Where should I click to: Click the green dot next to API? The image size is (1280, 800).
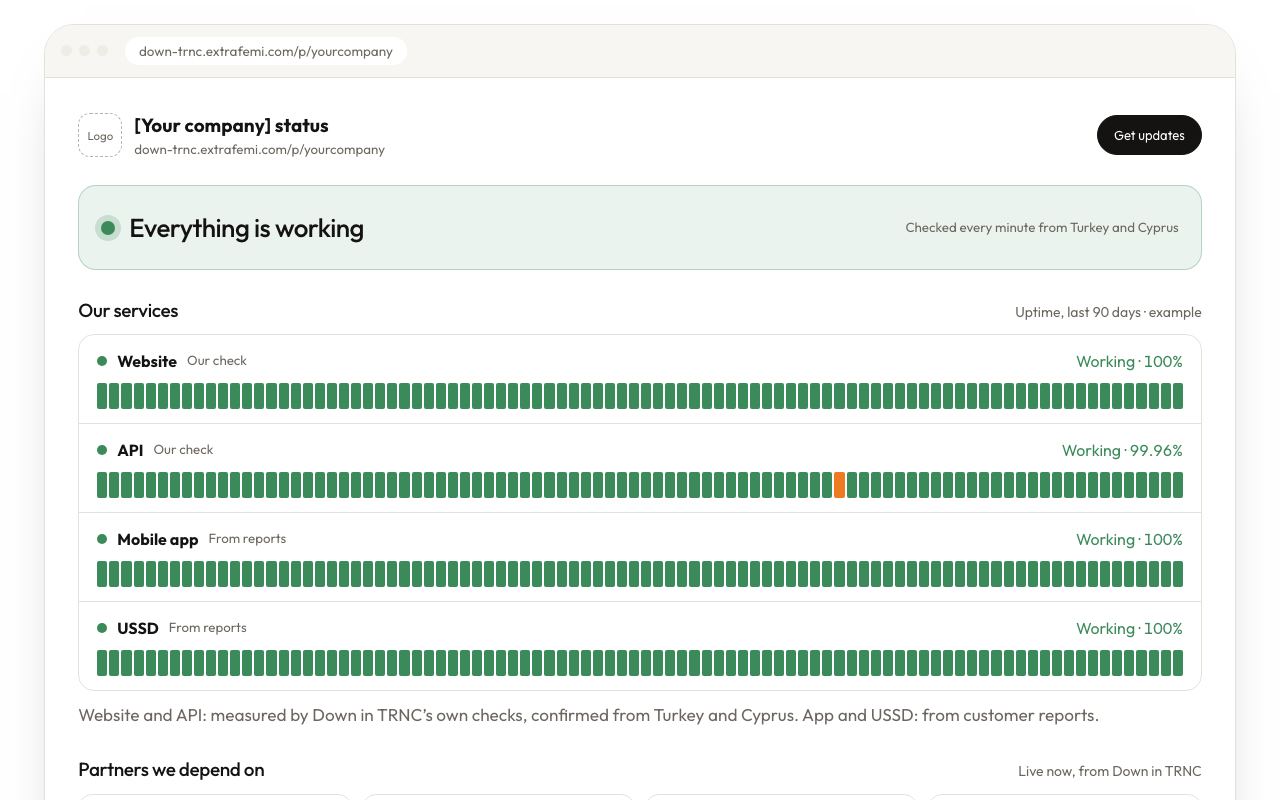(102, 450)
